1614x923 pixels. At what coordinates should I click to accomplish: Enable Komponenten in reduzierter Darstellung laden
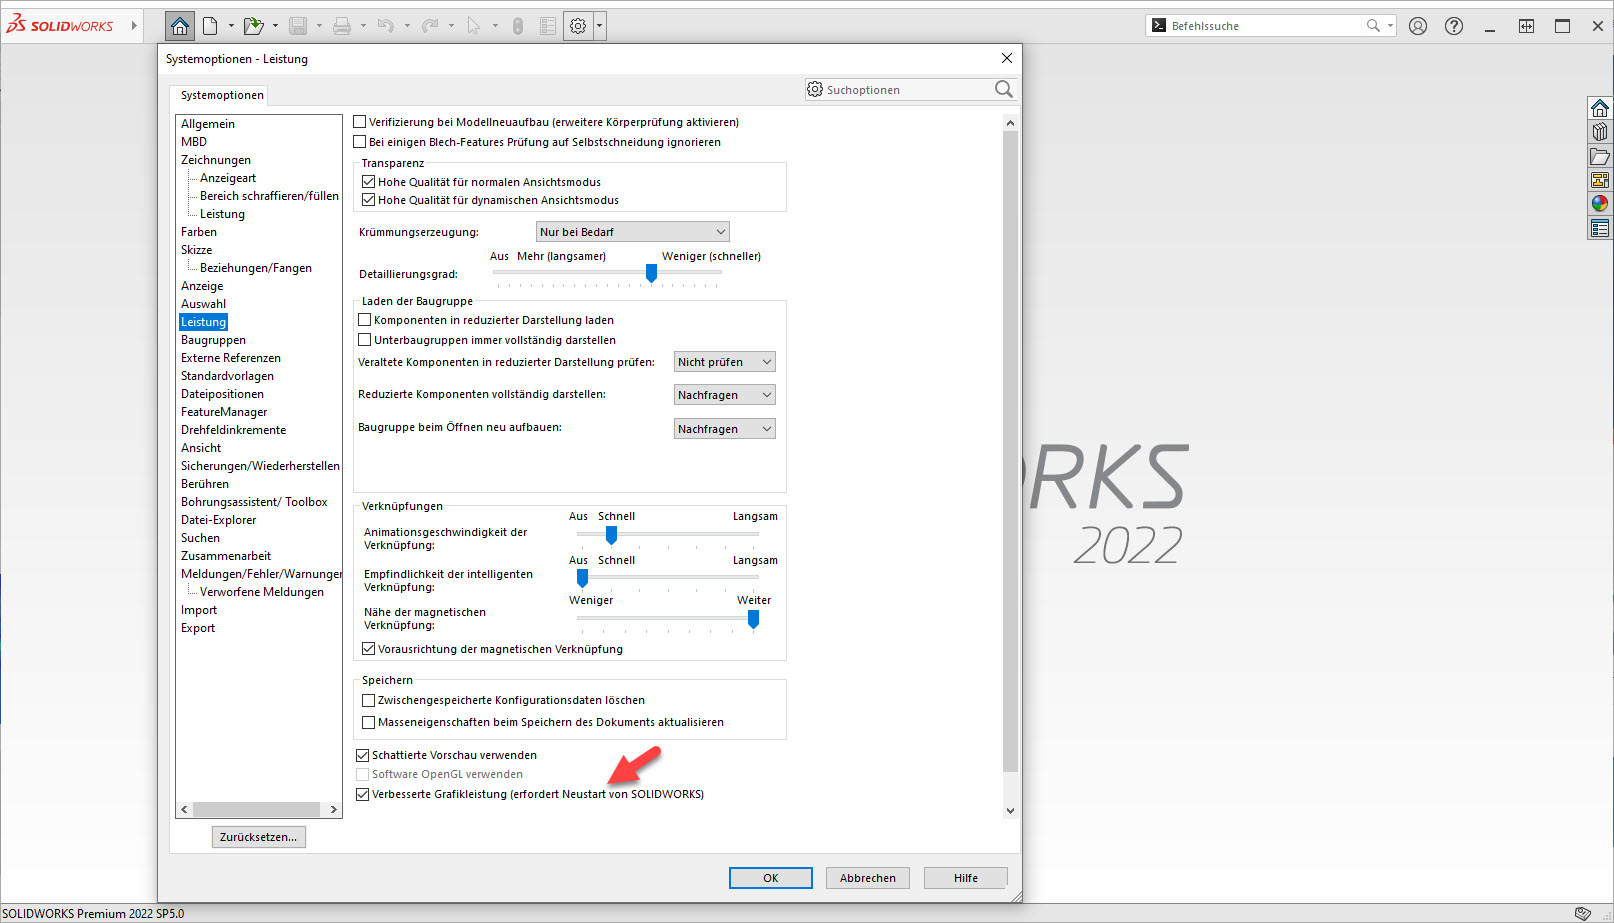pos(365,320)
